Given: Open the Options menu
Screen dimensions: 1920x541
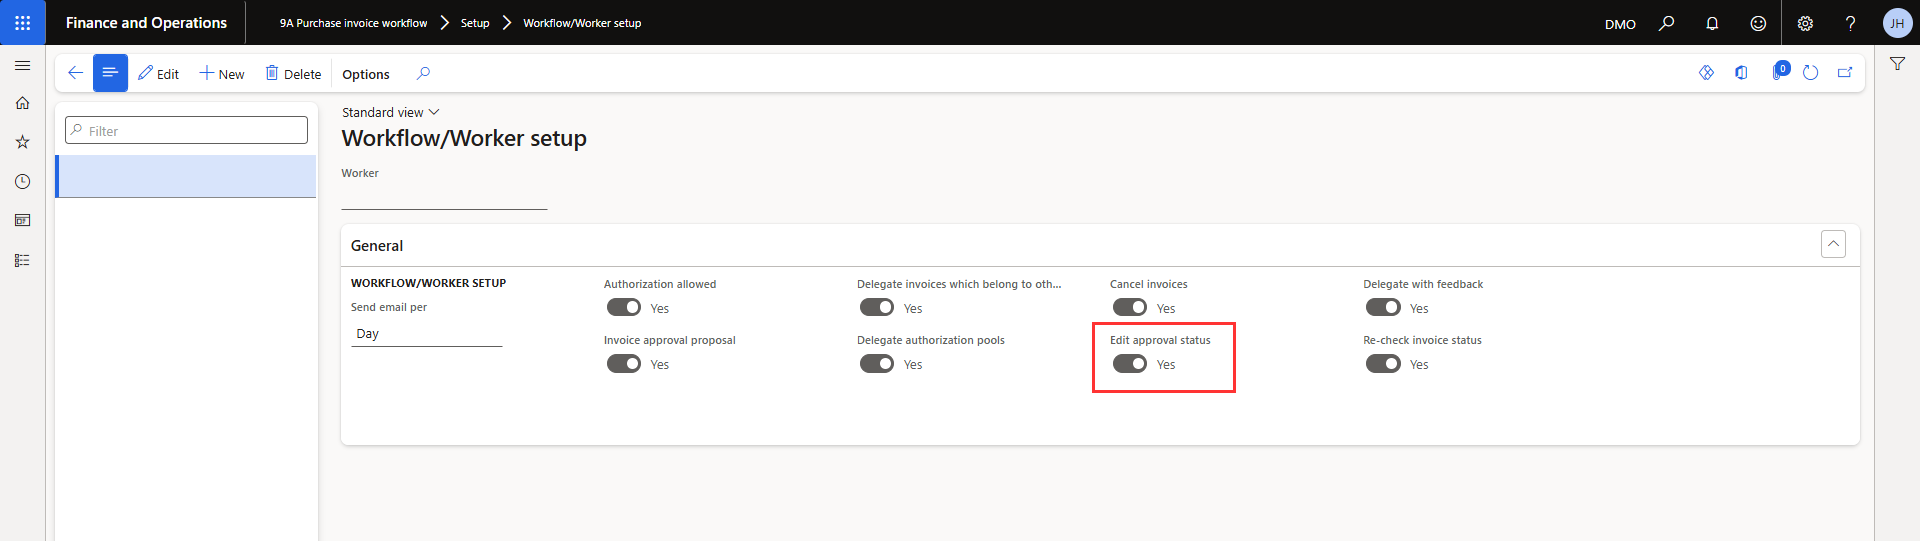Looking at the screenshot, I should click(x=366, y=74).
